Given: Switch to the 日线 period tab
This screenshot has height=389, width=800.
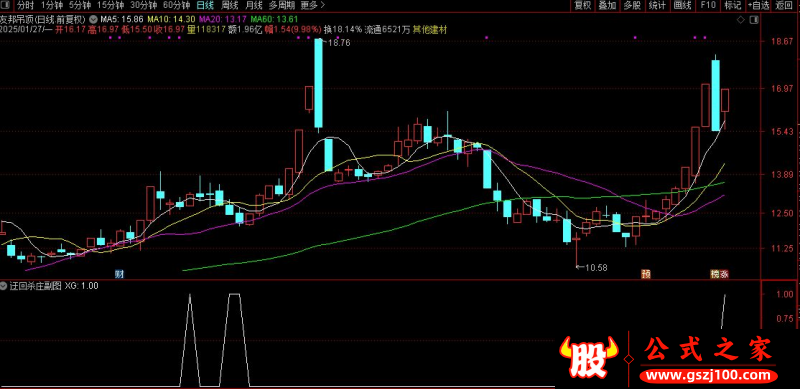Looking at the screenshot, I should pyautogui.click(x=206, y=6).
